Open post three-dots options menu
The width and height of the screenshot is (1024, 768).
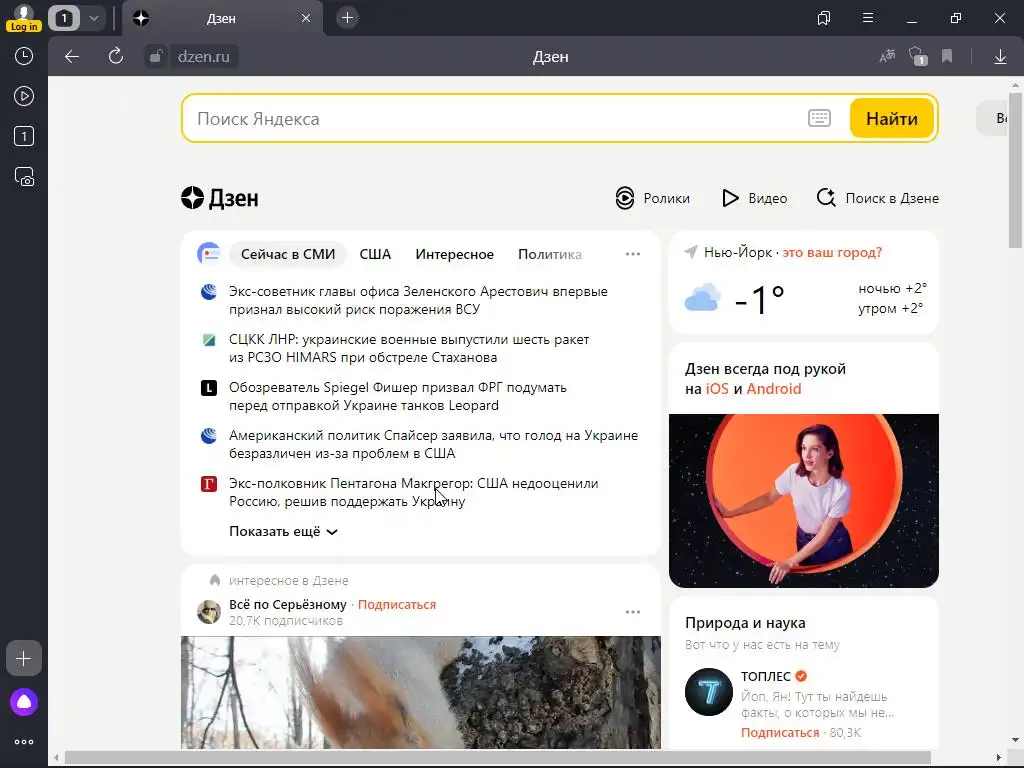pos(633,612)
